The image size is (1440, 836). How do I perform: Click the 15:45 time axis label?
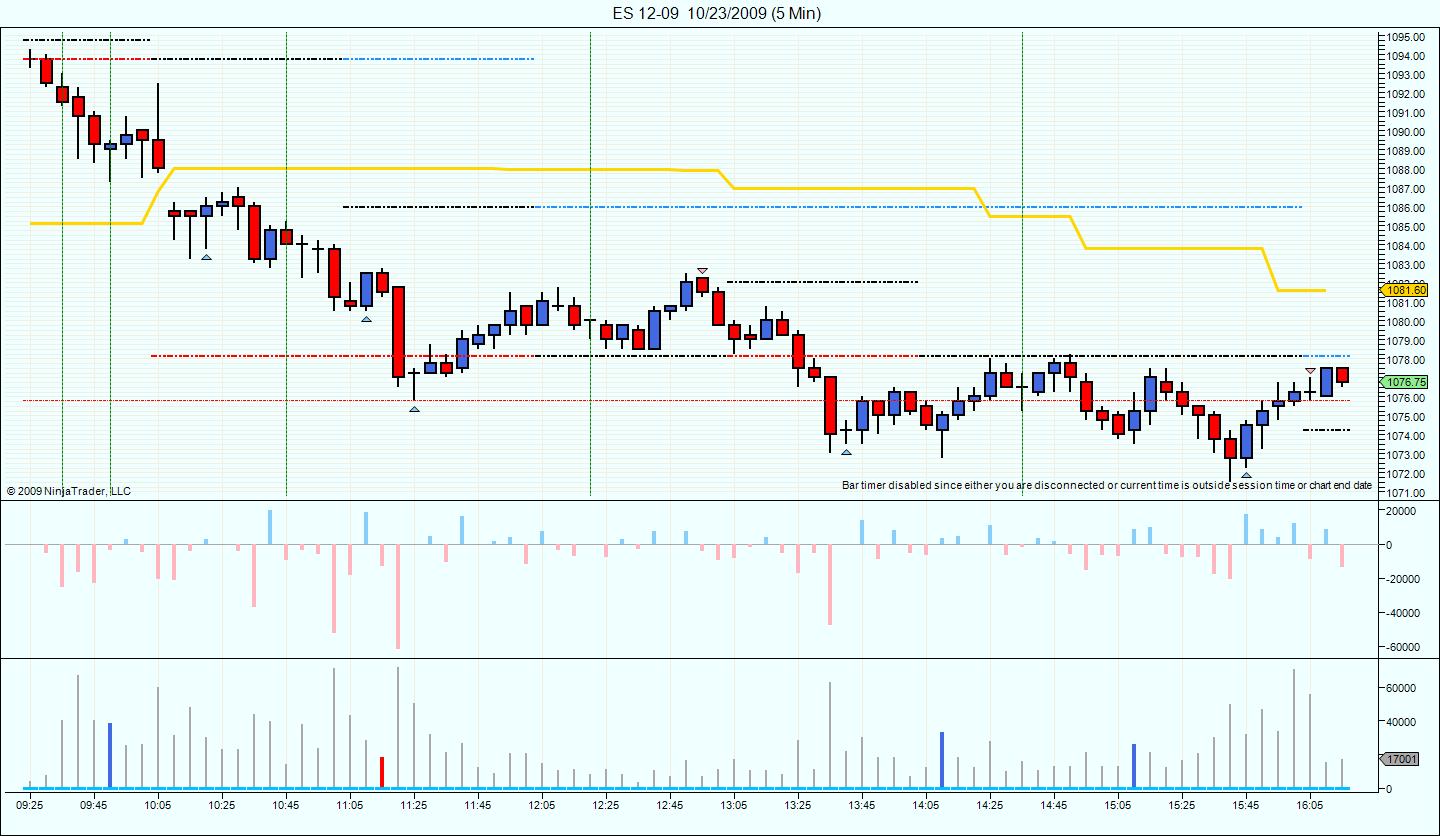click(x=1246, y=804)
